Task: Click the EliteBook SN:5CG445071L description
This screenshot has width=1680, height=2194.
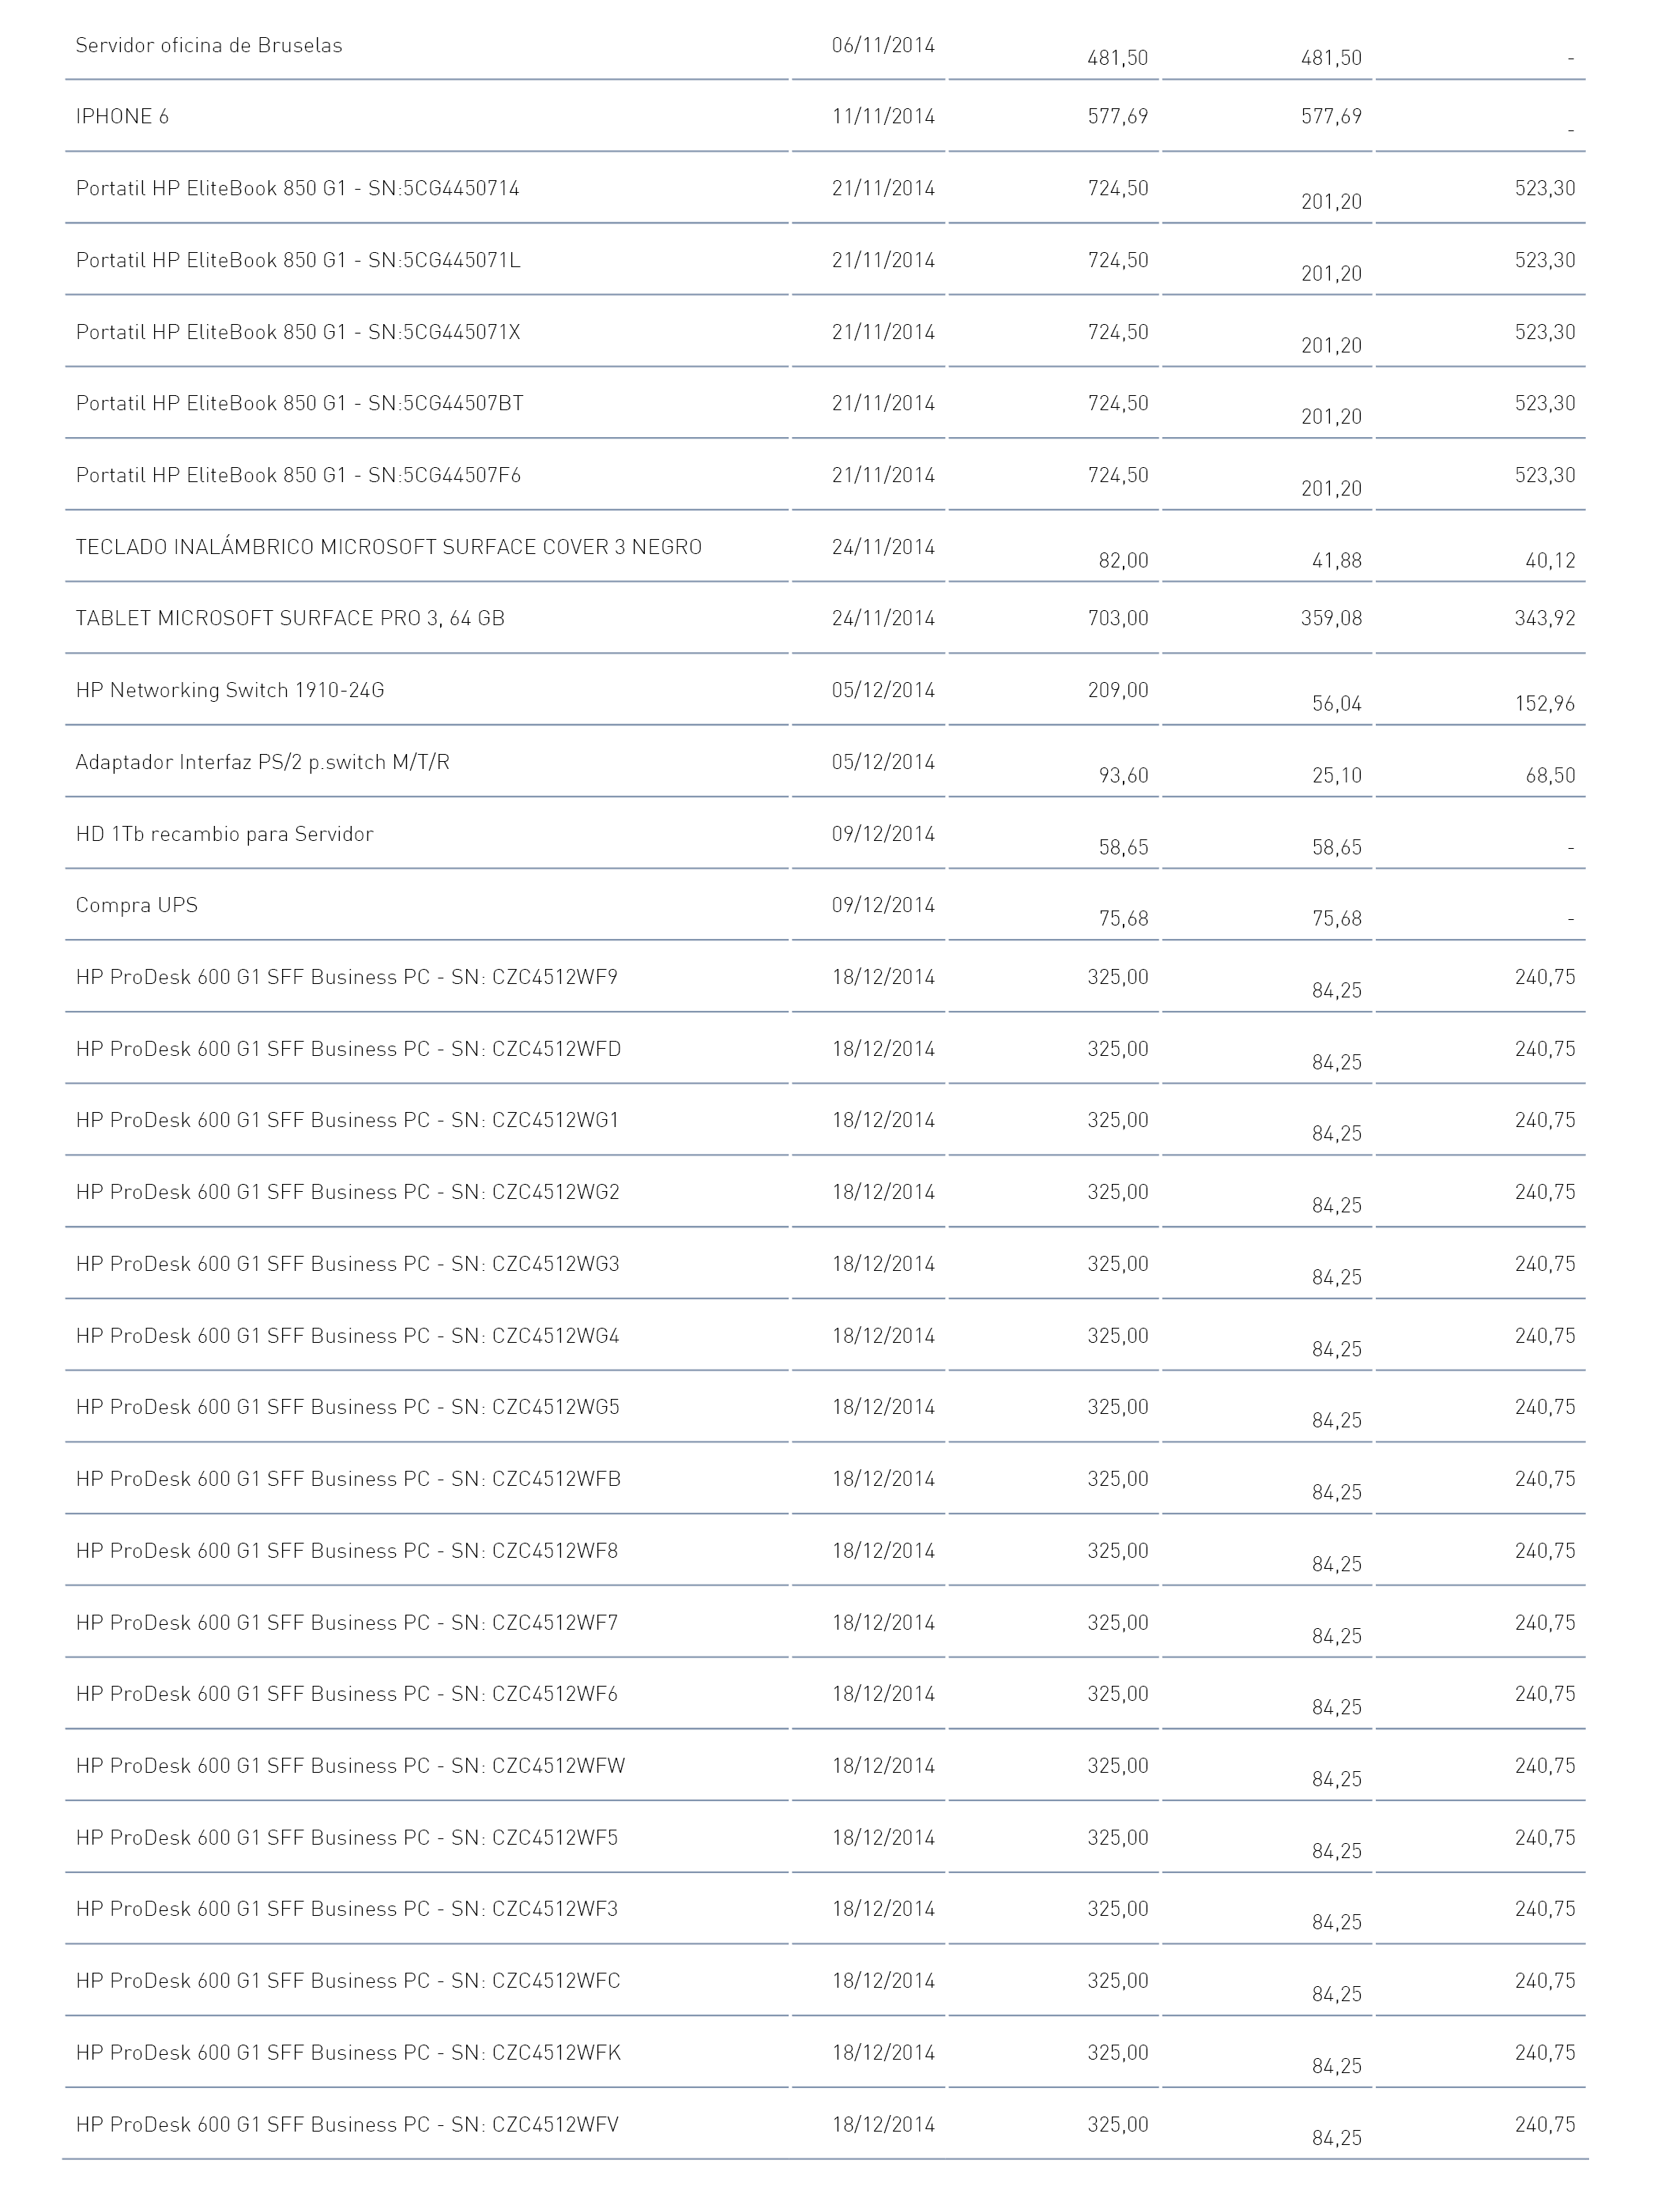Action: pos(298,261)
